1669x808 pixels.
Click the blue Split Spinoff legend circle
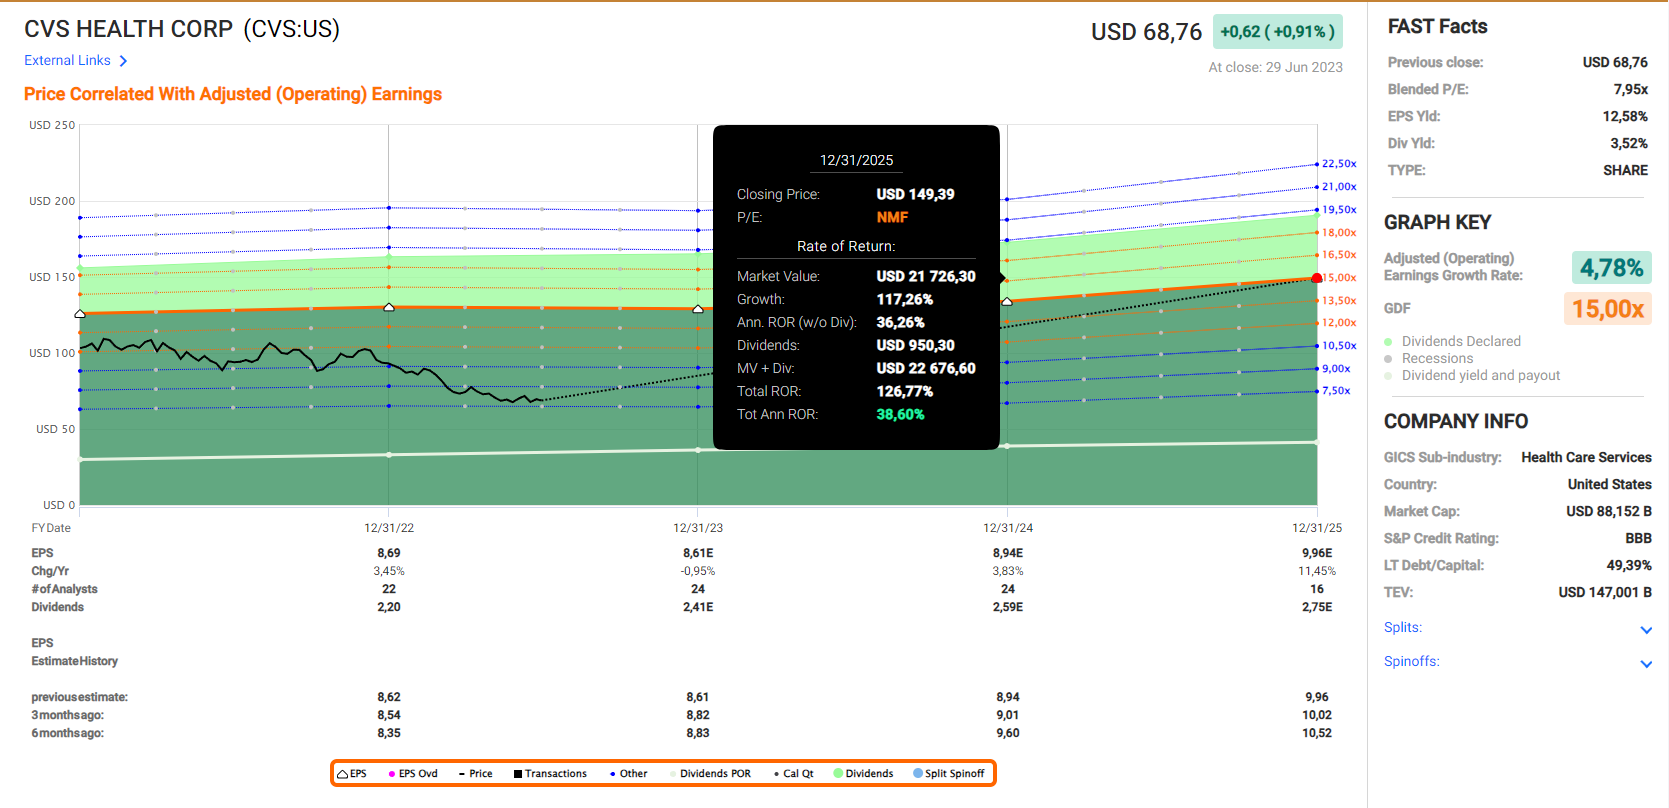[x=918, y=774]
